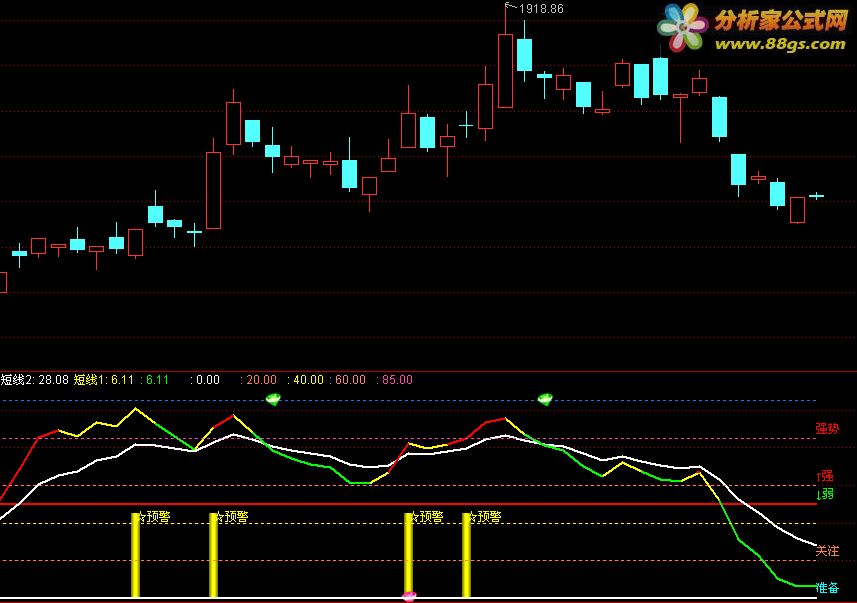
Task: Click the pink diamond marker at indicator bottom
Action: (409, 596)
